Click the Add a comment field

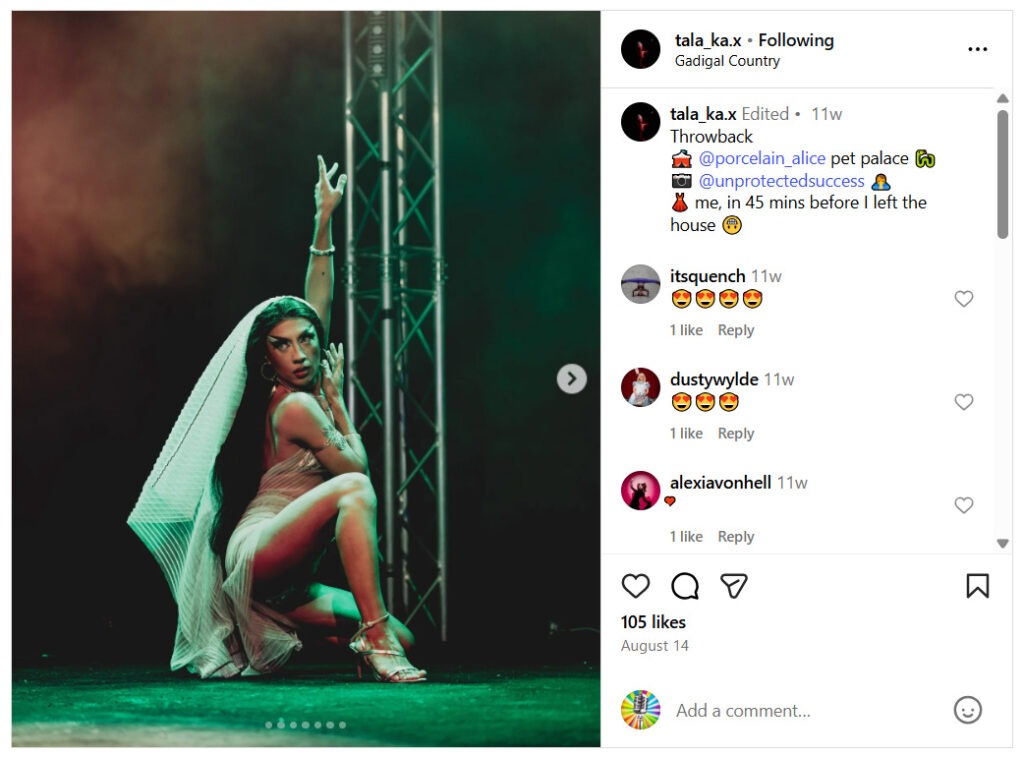click(800, 710)
